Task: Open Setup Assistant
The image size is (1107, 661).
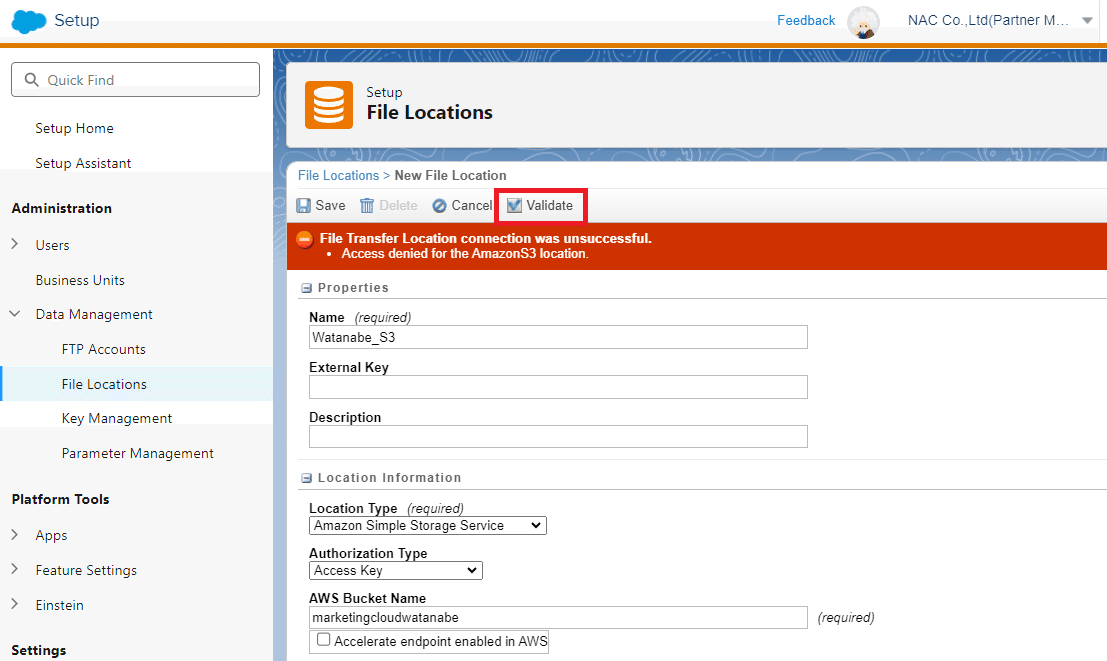Action: [x=83, y=163]
